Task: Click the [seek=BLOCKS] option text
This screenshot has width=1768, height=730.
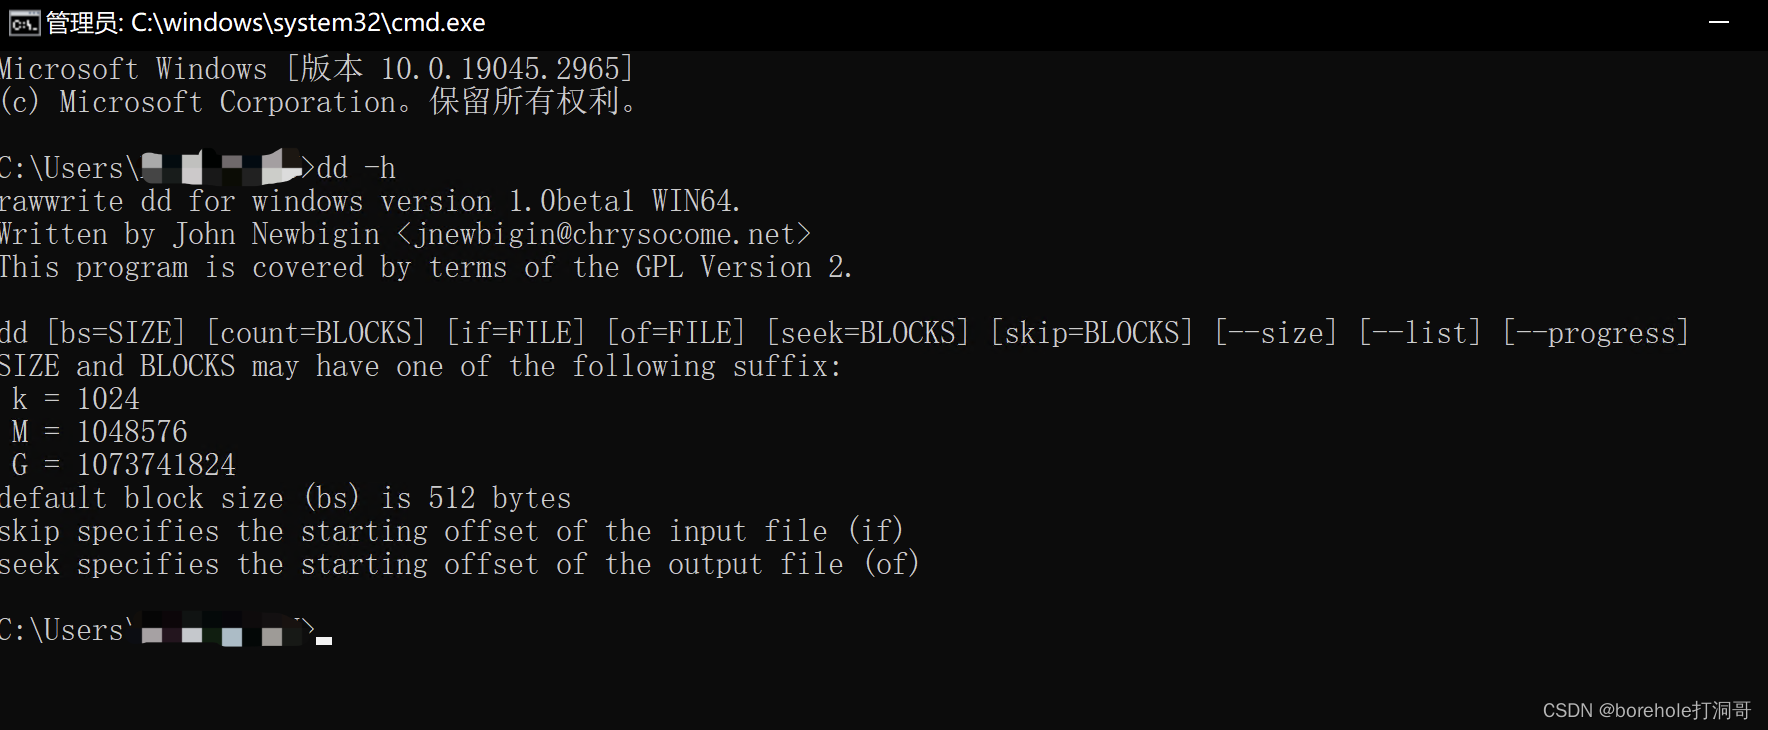Action: click(868, 333)
